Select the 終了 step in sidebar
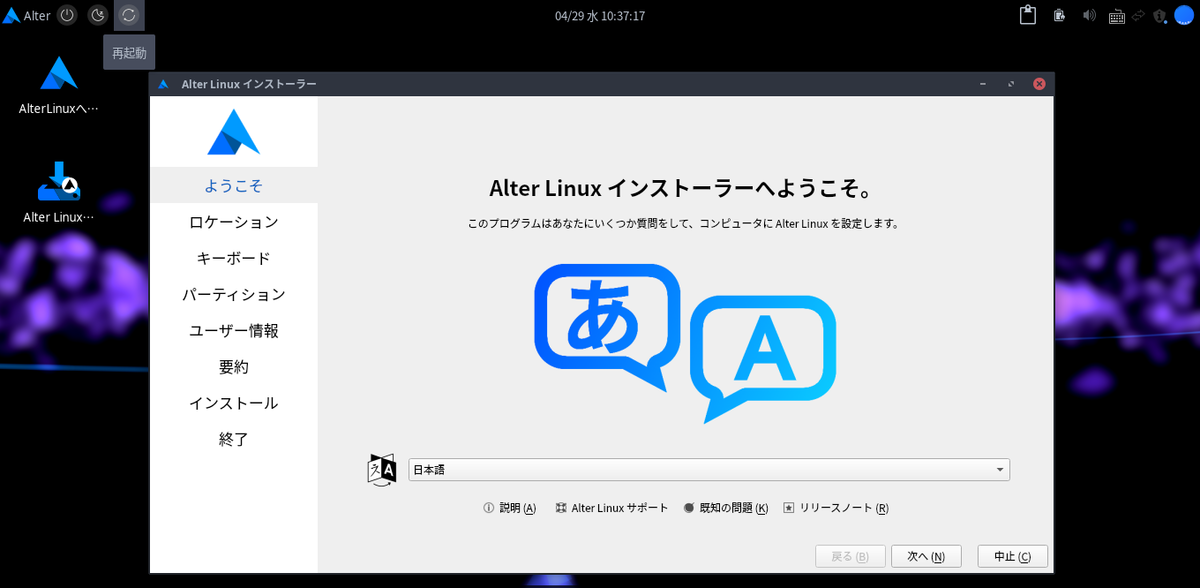The width and height of the screenshot is (1200, 588). (x=233, y=439)
